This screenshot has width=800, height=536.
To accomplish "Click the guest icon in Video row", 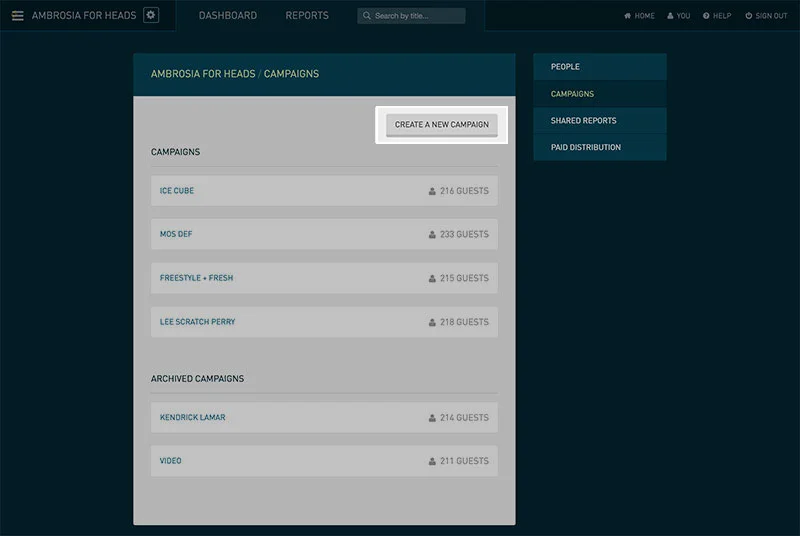I will coord(432,461).
